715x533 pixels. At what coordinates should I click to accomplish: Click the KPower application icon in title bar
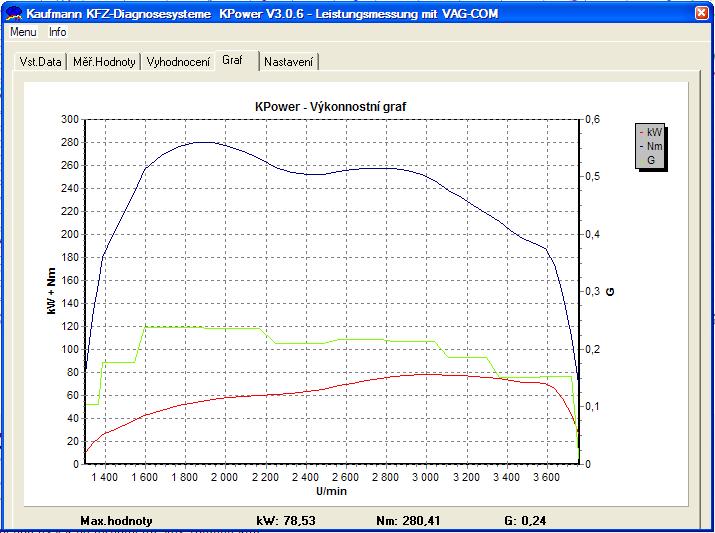[x=14, y=14]
